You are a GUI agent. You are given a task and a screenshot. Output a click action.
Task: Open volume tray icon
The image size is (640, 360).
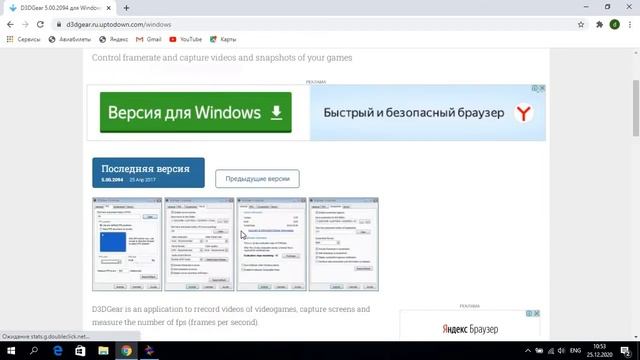(562, 351)
